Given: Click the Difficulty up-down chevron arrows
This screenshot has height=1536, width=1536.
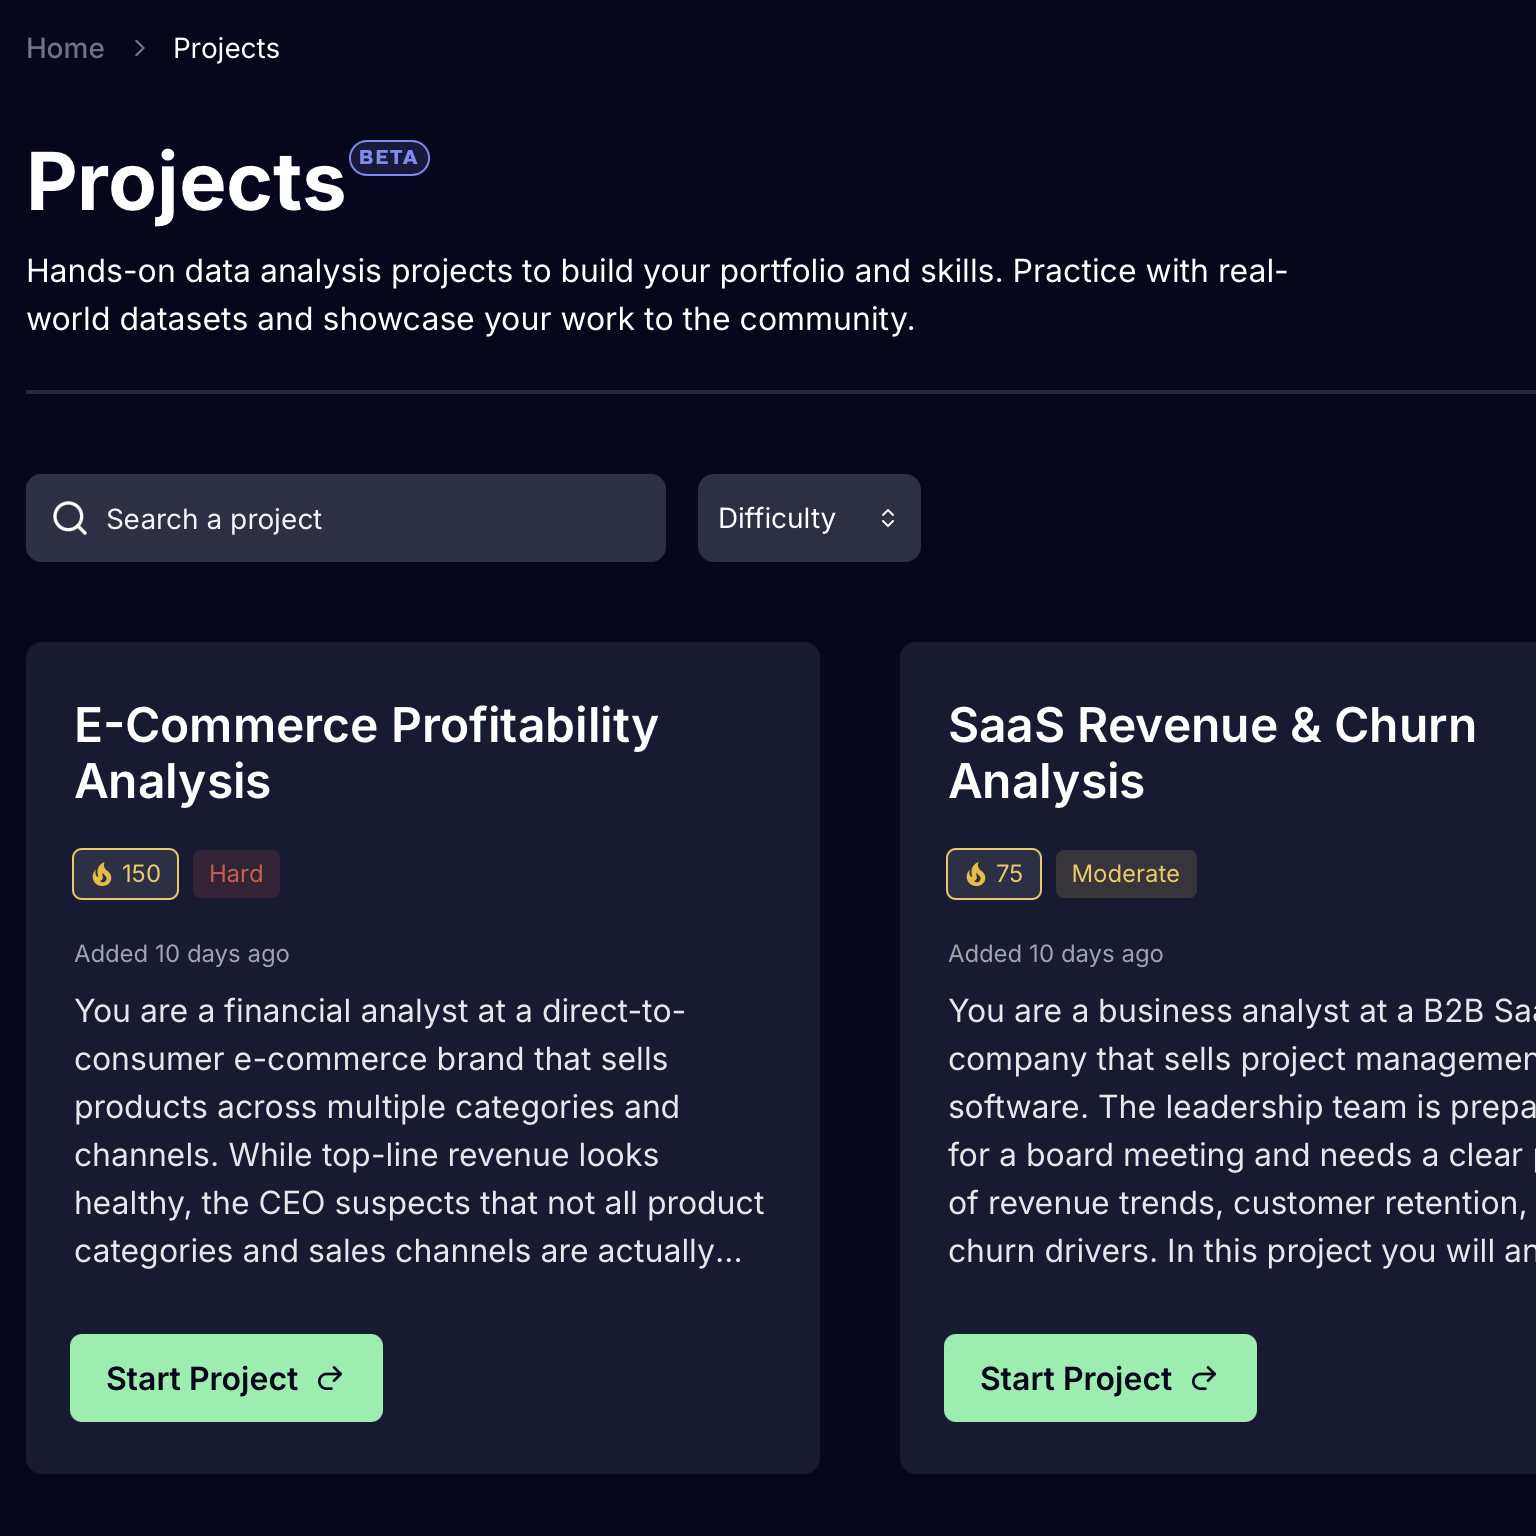Looking at the screenshot, I should [x=888, y=518].
